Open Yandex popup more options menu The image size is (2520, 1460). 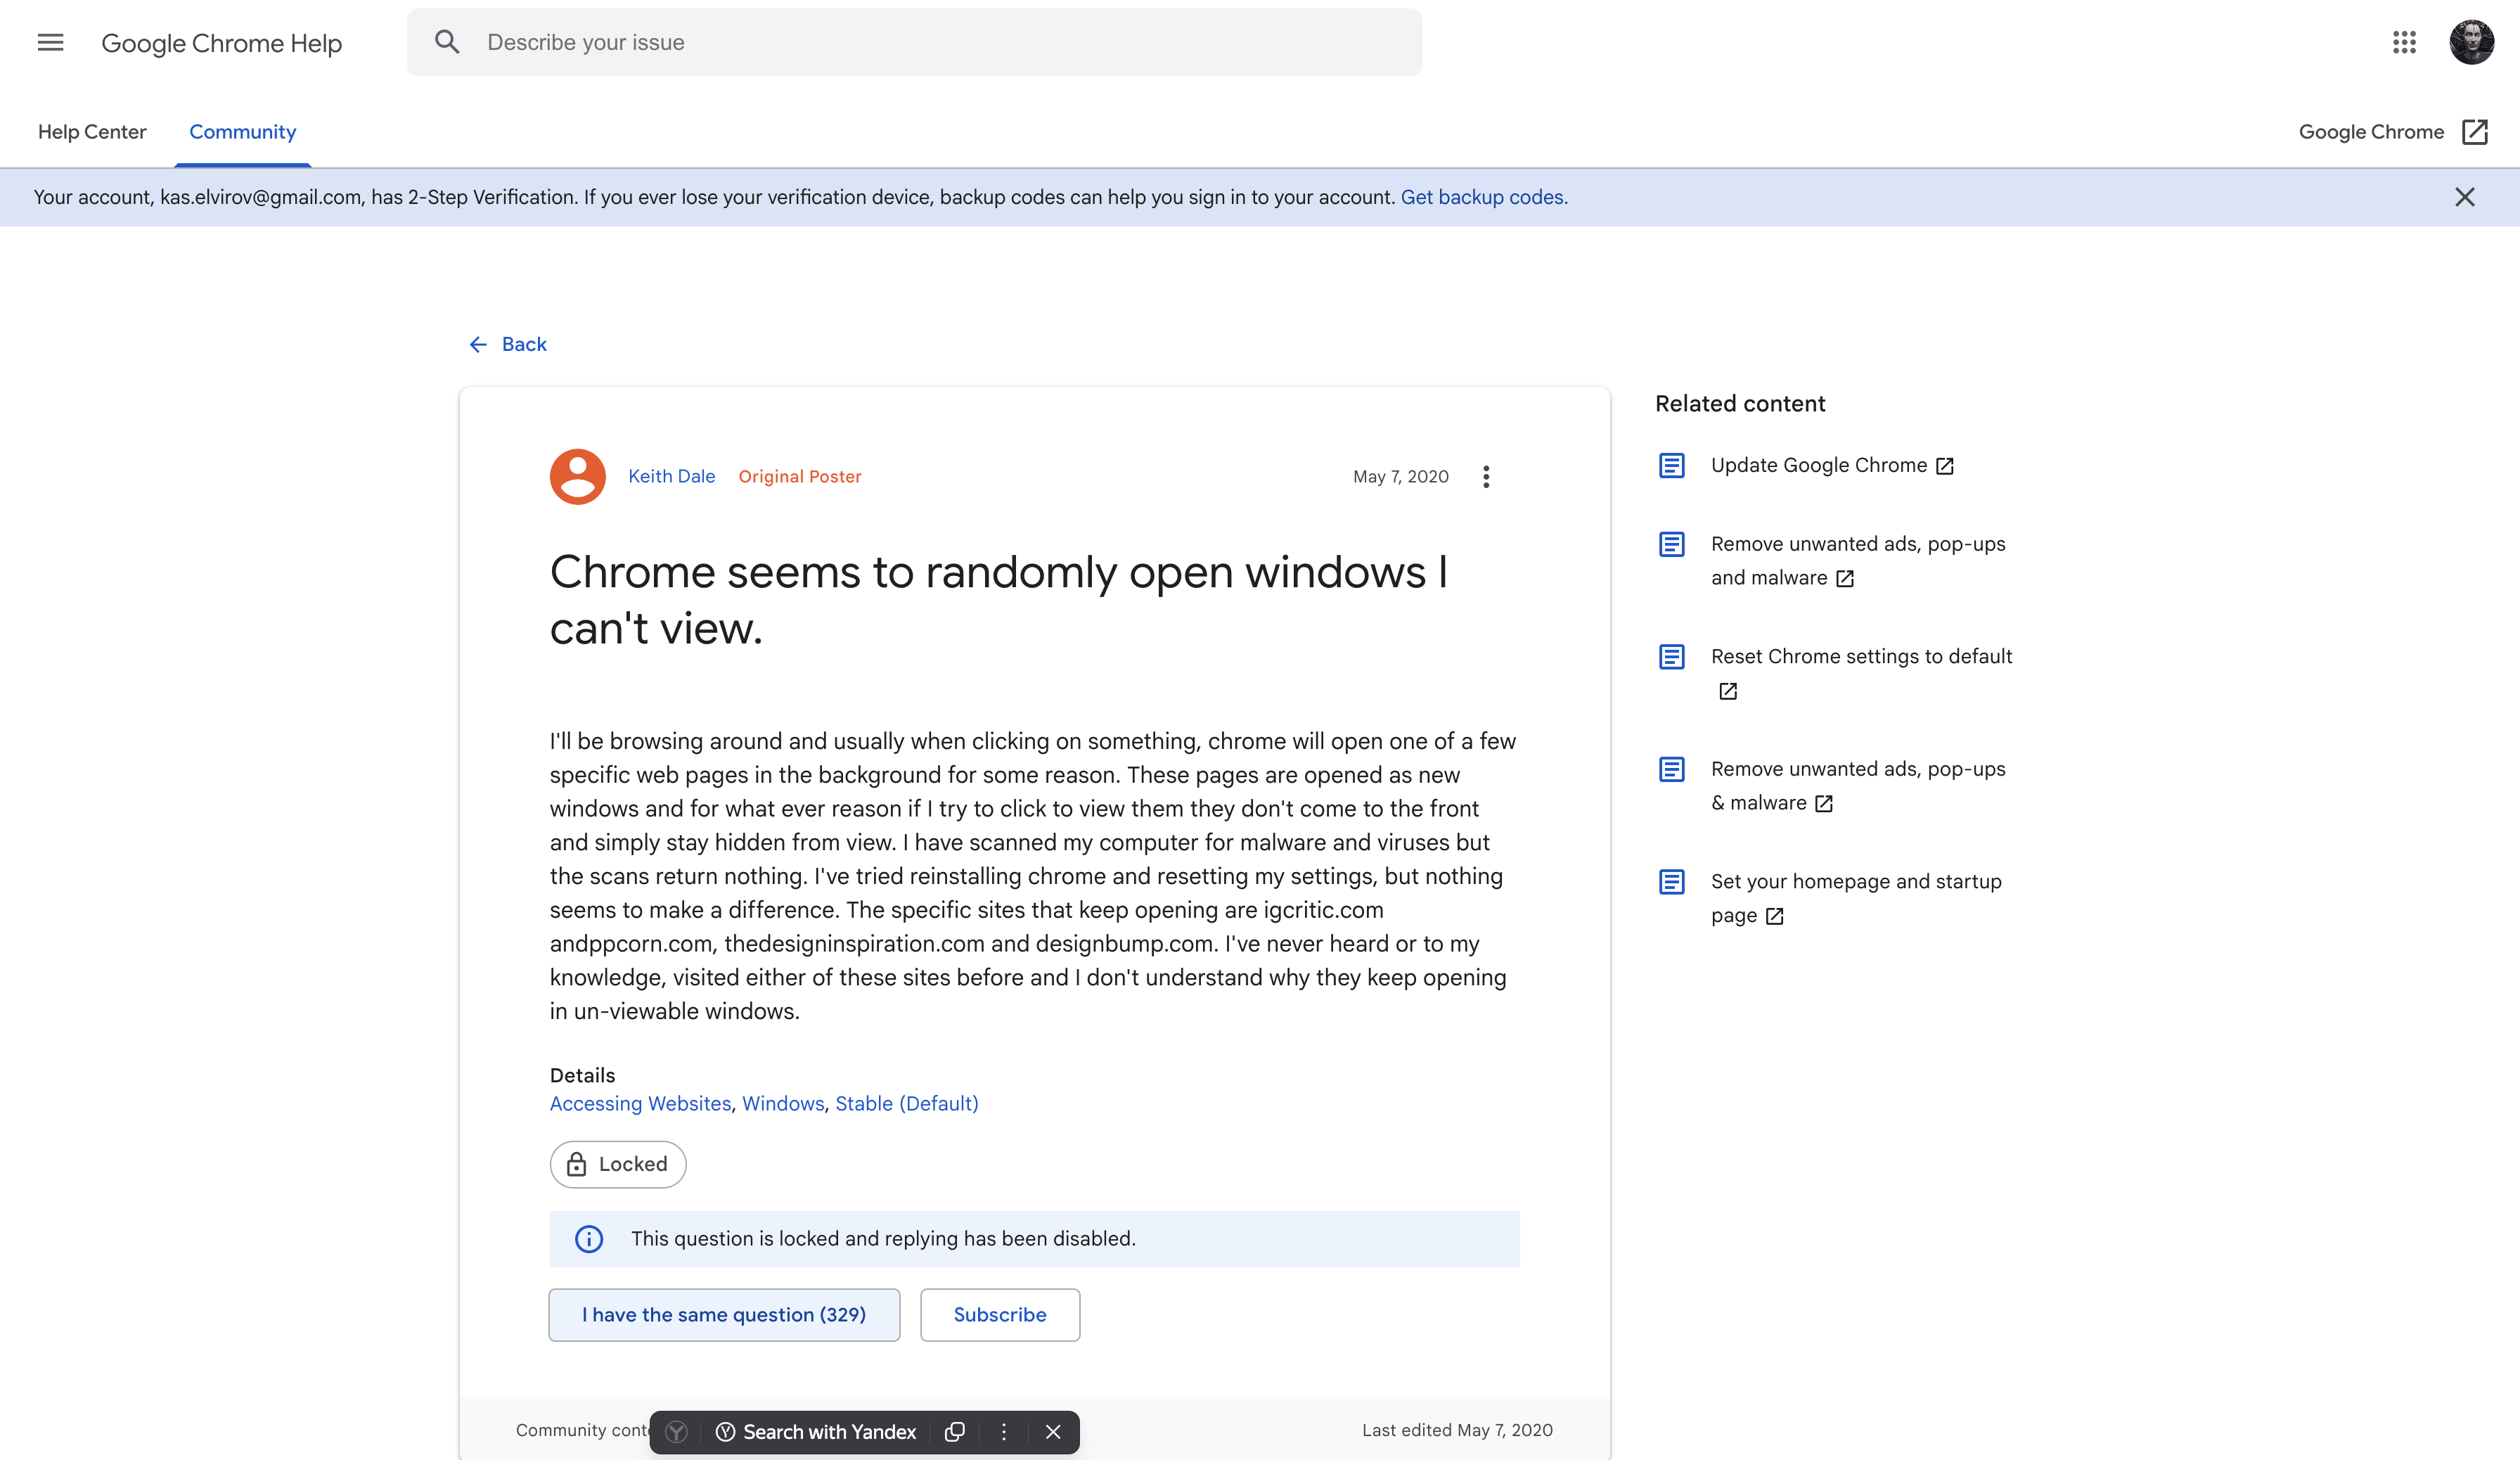[x=1004, y=1432]
